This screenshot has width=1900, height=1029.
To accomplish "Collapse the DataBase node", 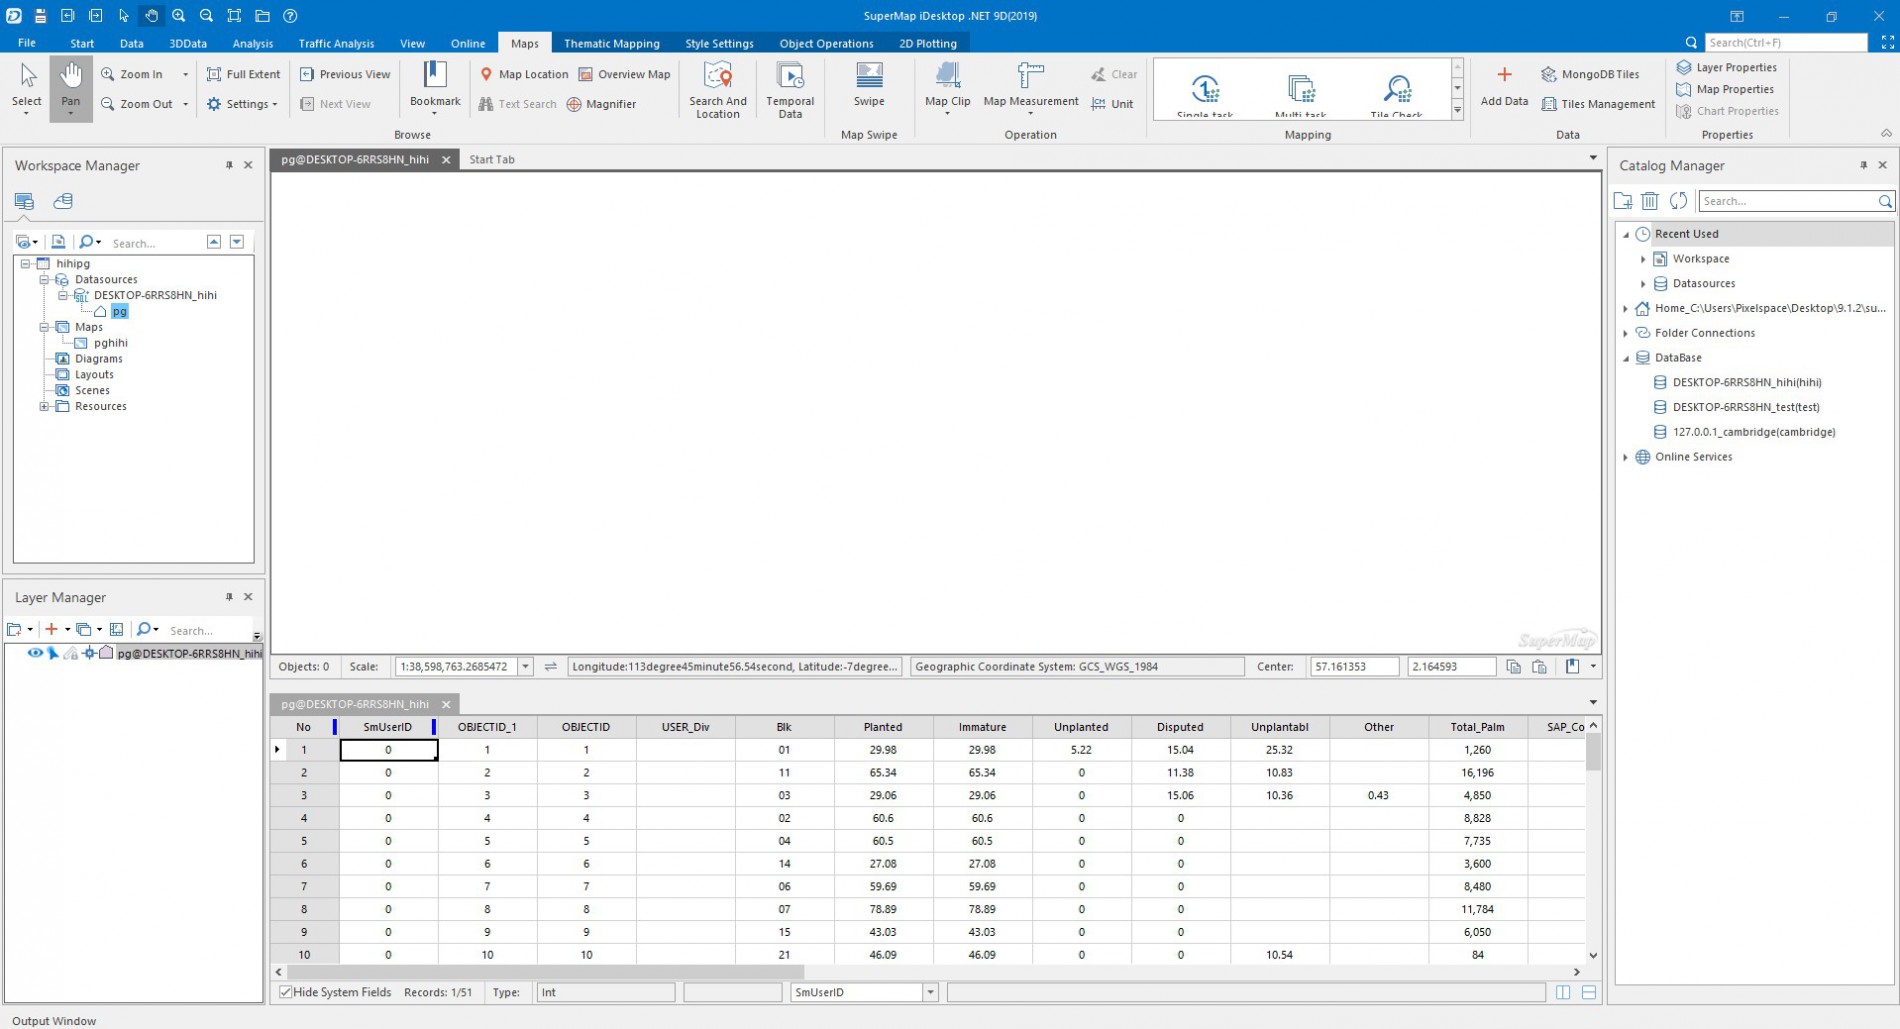I will [1626, 358].
